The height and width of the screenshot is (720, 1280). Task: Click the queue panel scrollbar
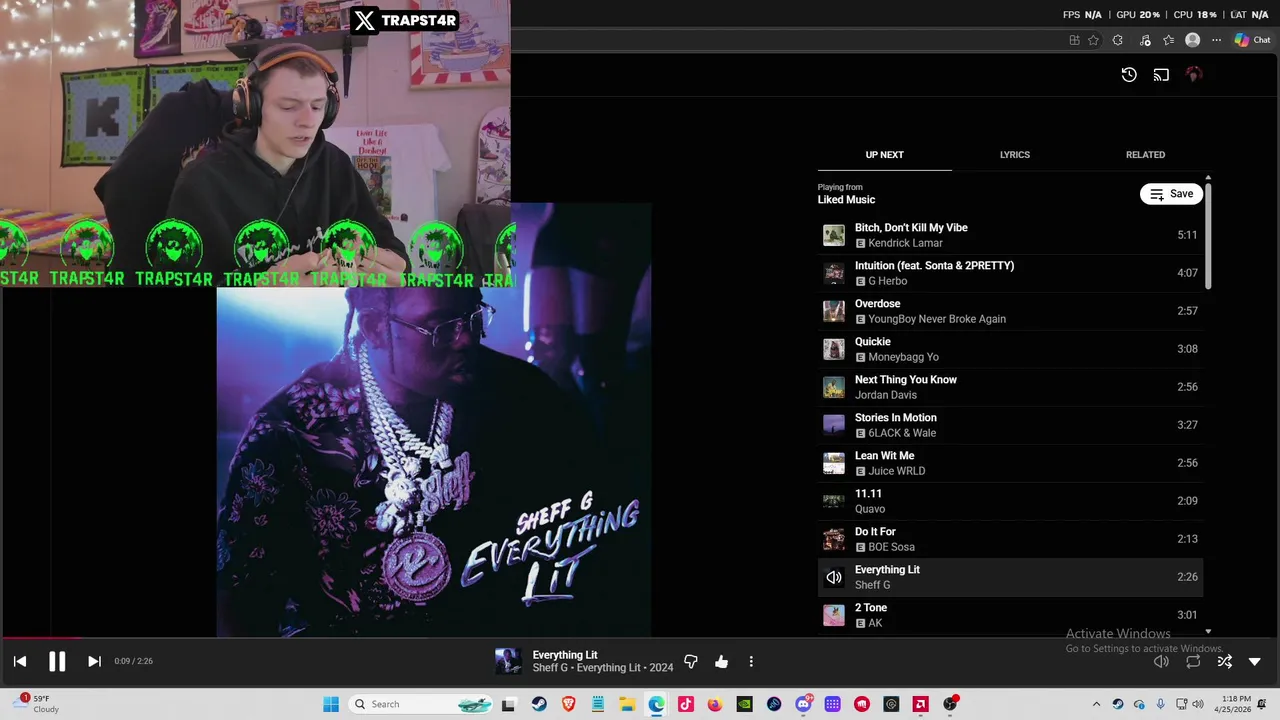click(1208, 237)
